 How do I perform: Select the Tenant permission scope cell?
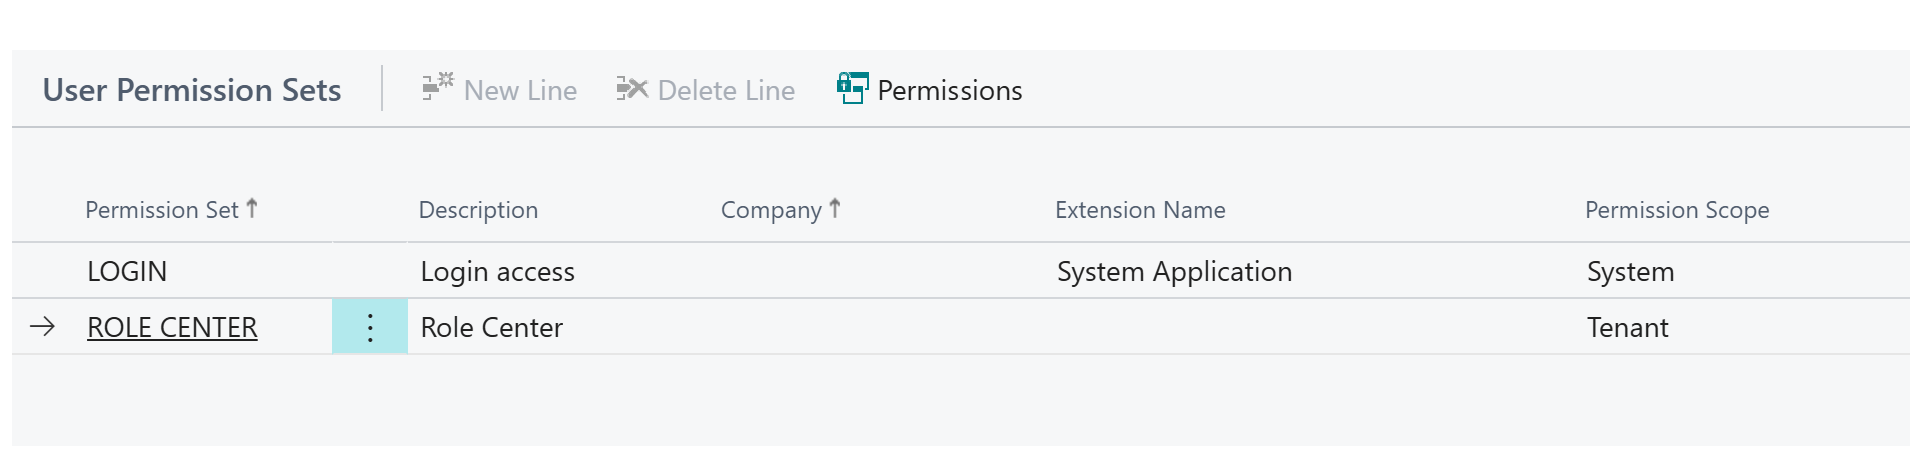pos(1627,327)
